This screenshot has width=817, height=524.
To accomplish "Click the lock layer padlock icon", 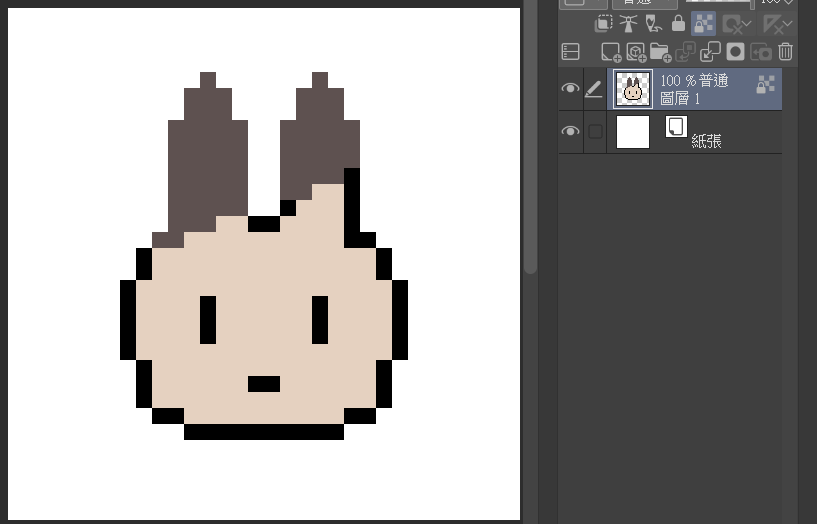I will [678, 23].
